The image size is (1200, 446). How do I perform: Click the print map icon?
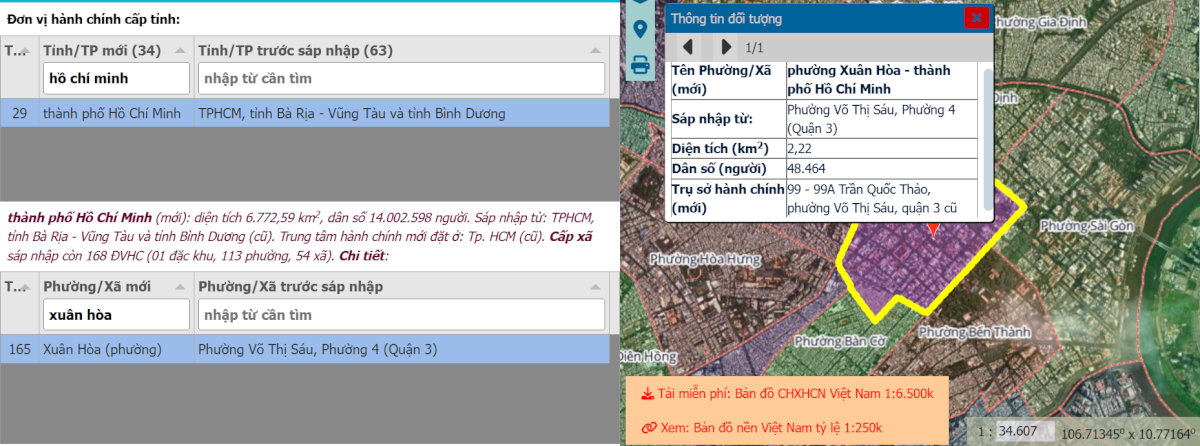point(640,66)
